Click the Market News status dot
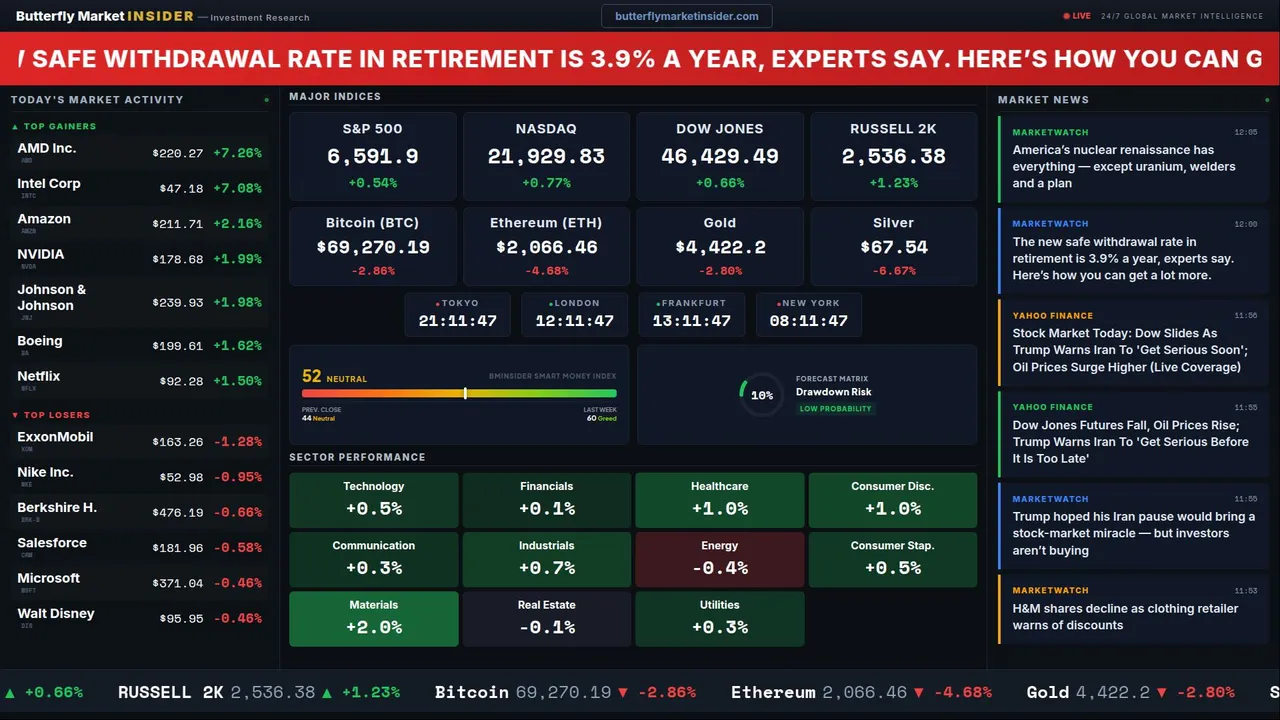 pyautogui.click(x=1266, y=100)
